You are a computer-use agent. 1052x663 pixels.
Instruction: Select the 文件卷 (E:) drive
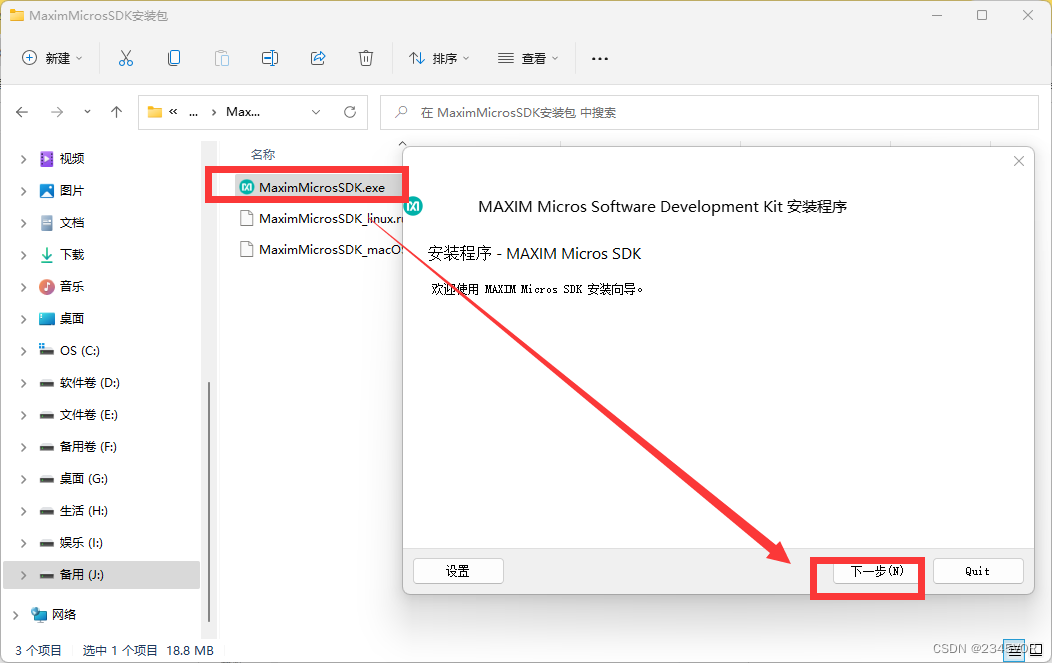point(89,415)
